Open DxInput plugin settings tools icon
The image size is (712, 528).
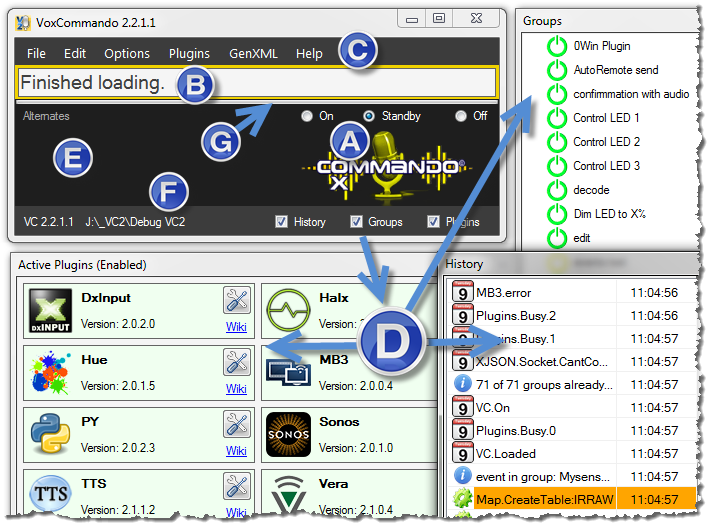237,300
